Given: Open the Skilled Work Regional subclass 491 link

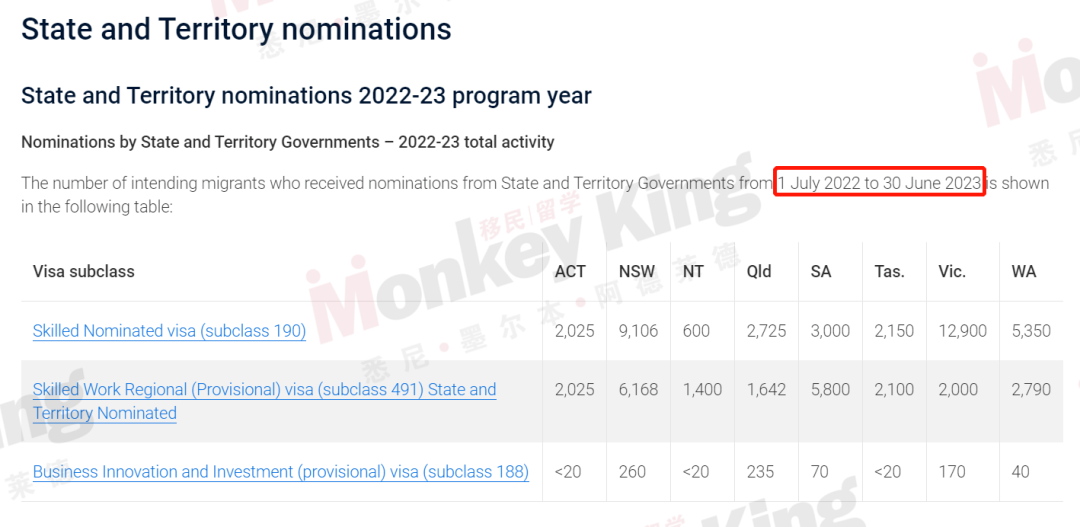Looking at the screenshot, I should point(264,401).
